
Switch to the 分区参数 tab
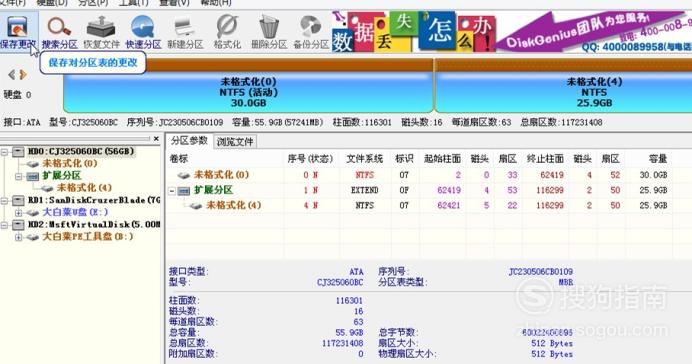(189, 141)
